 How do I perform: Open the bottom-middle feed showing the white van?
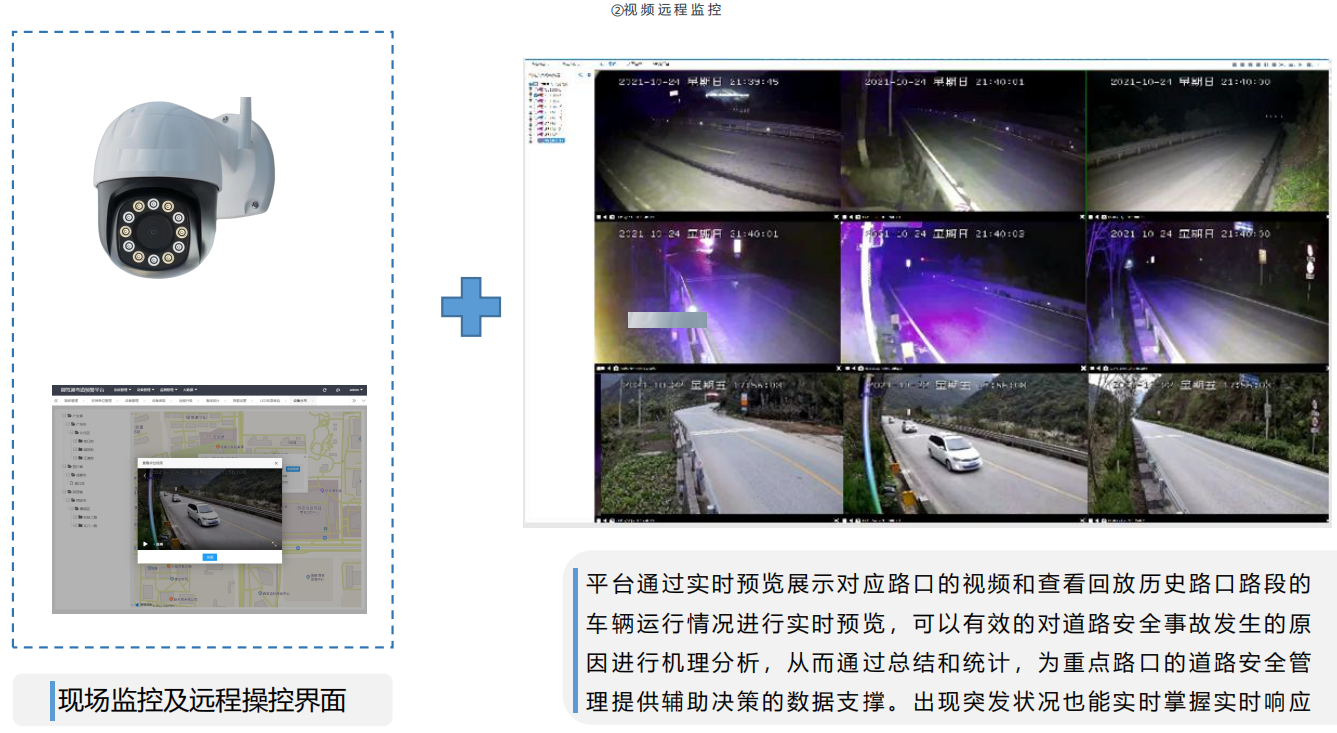click(964, 447)
